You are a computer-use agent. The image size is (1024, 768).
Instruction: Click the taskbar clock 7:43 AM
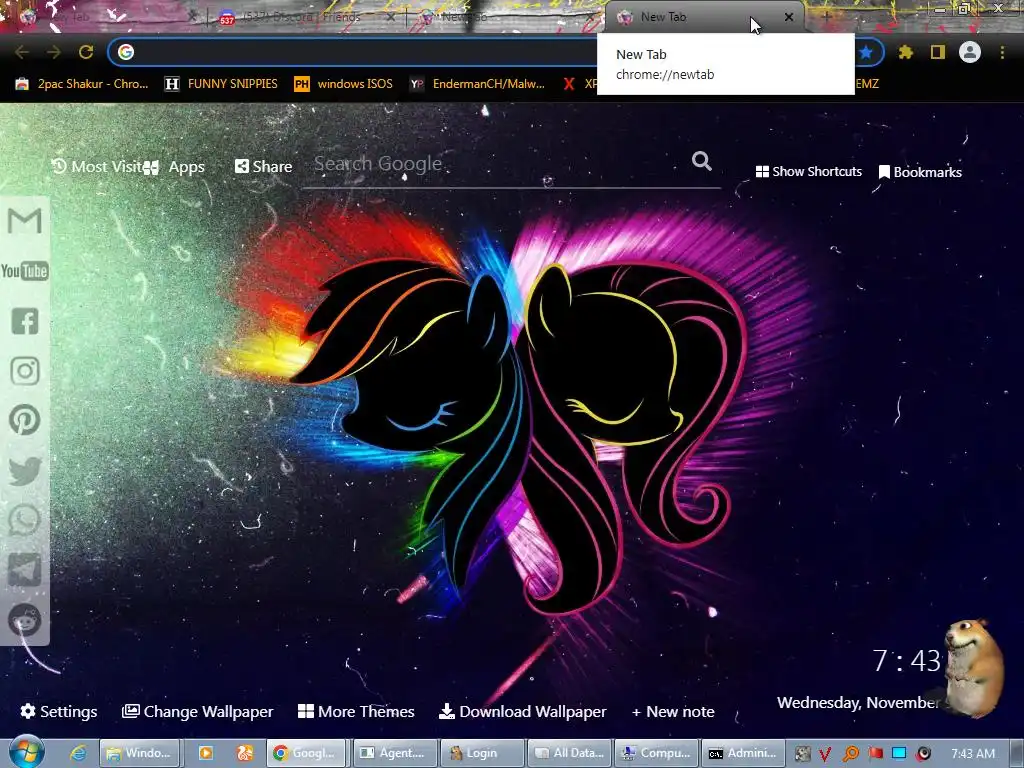tap(973, 754)
